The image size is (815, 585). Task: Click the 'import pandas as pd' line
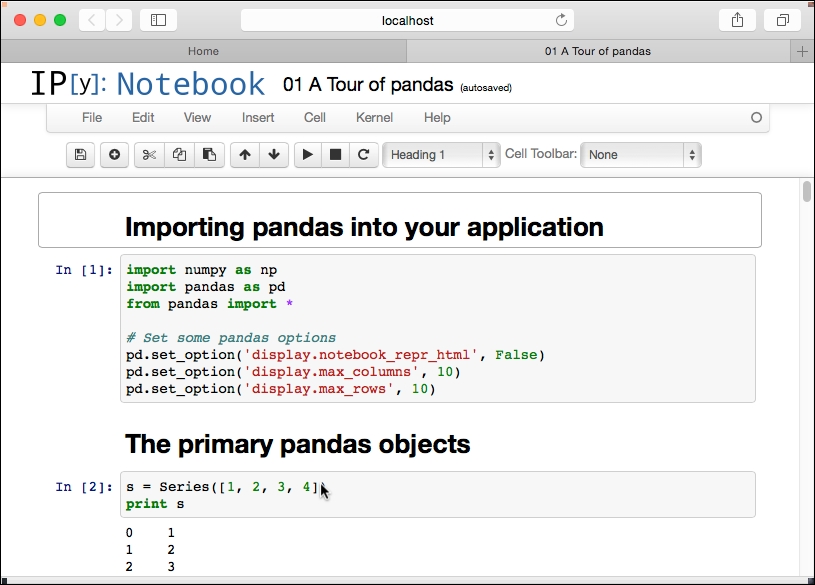click(x=206, y=287)
